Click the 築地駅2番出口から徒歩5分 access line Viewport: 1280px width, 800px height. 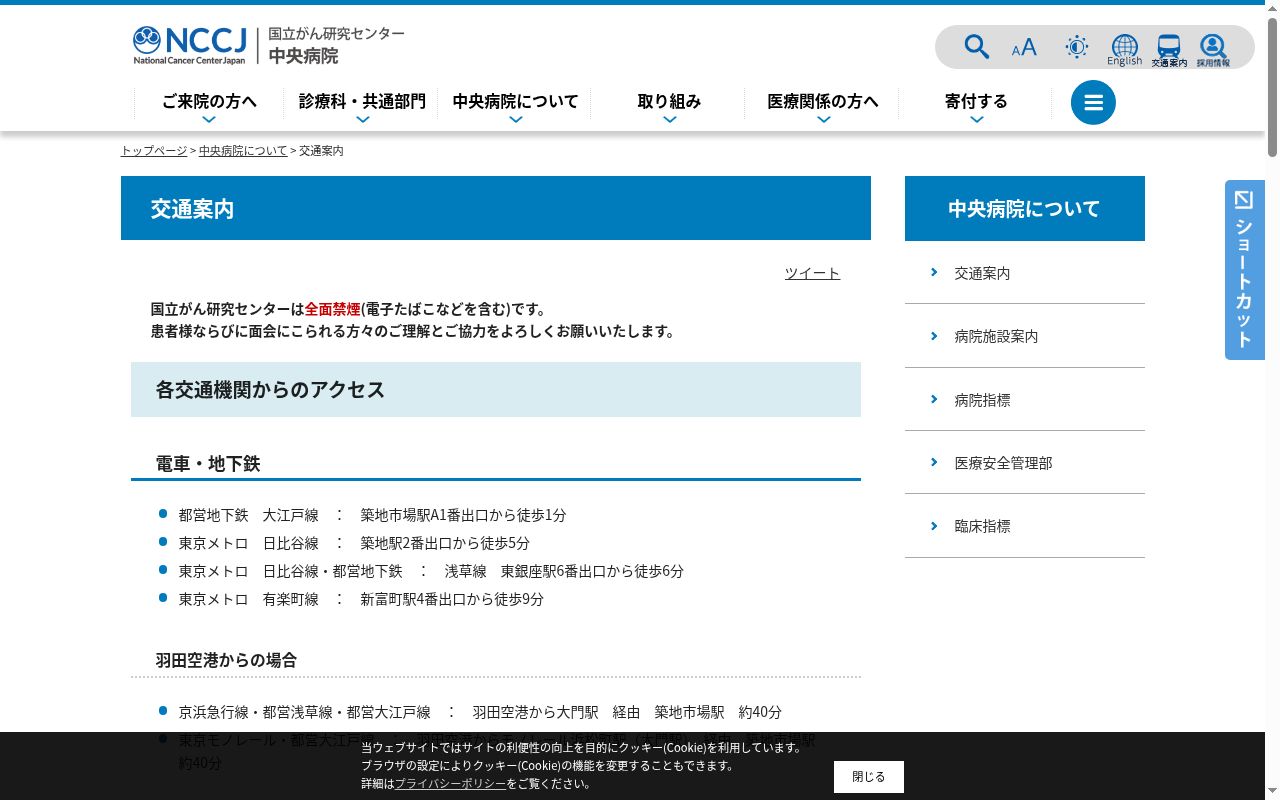click(354, 543)
